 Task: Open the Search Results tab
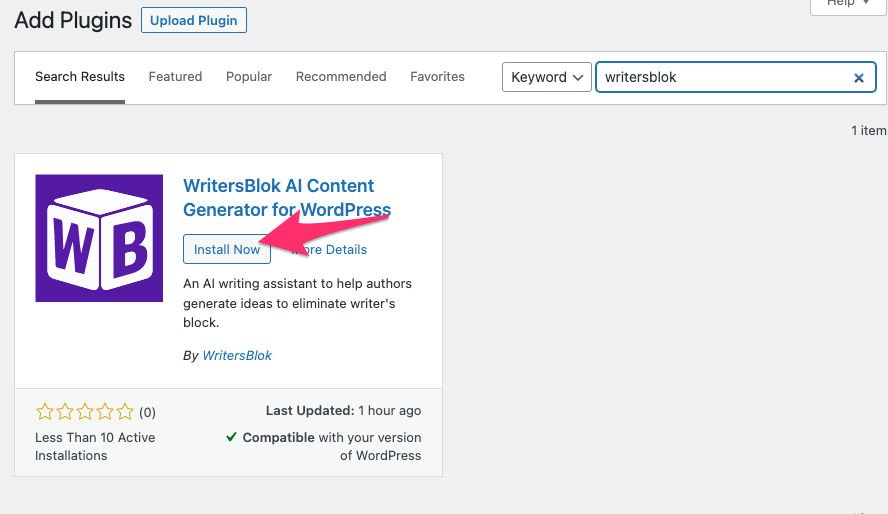80,77
